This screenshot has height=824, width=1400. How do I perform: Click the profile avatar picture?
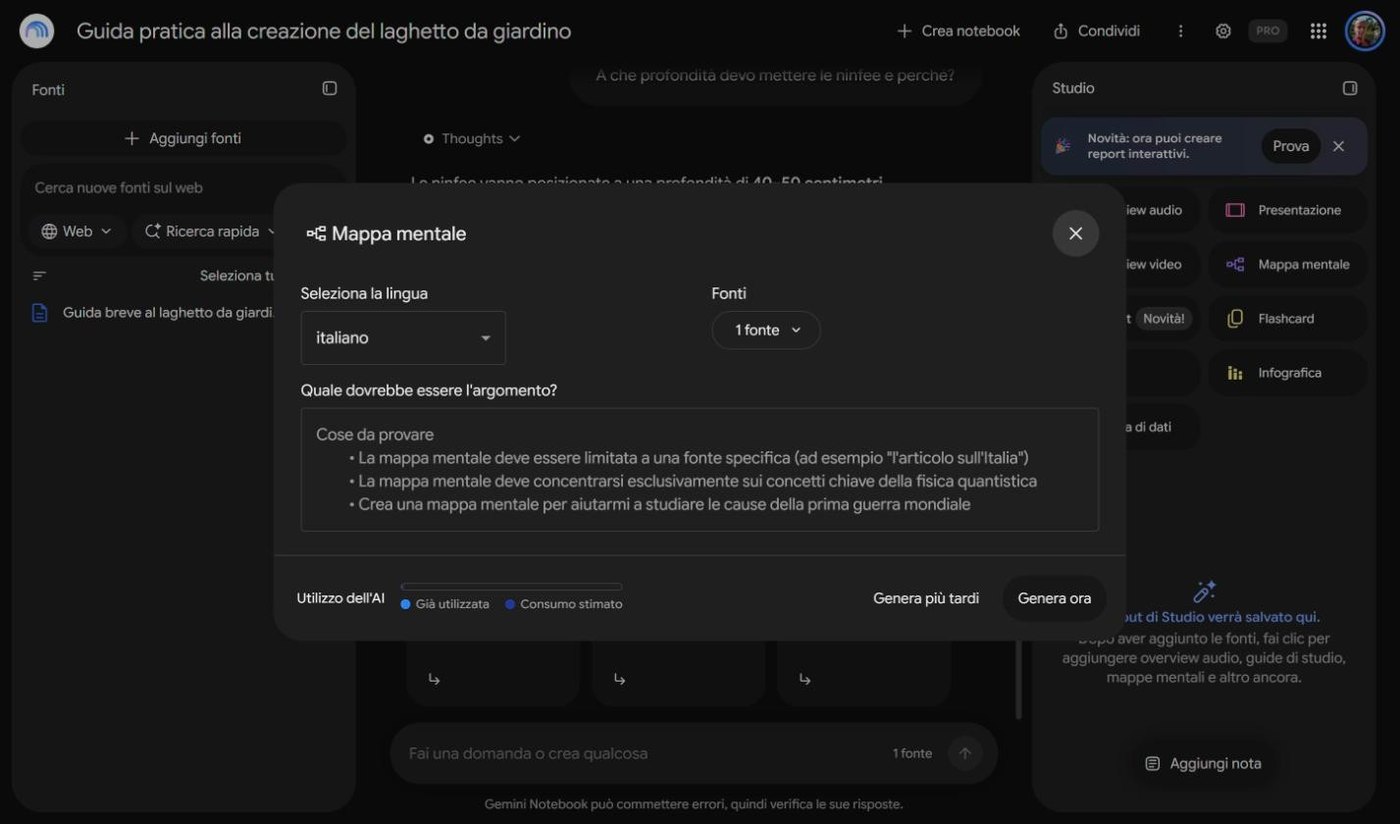click(1364, 31)
